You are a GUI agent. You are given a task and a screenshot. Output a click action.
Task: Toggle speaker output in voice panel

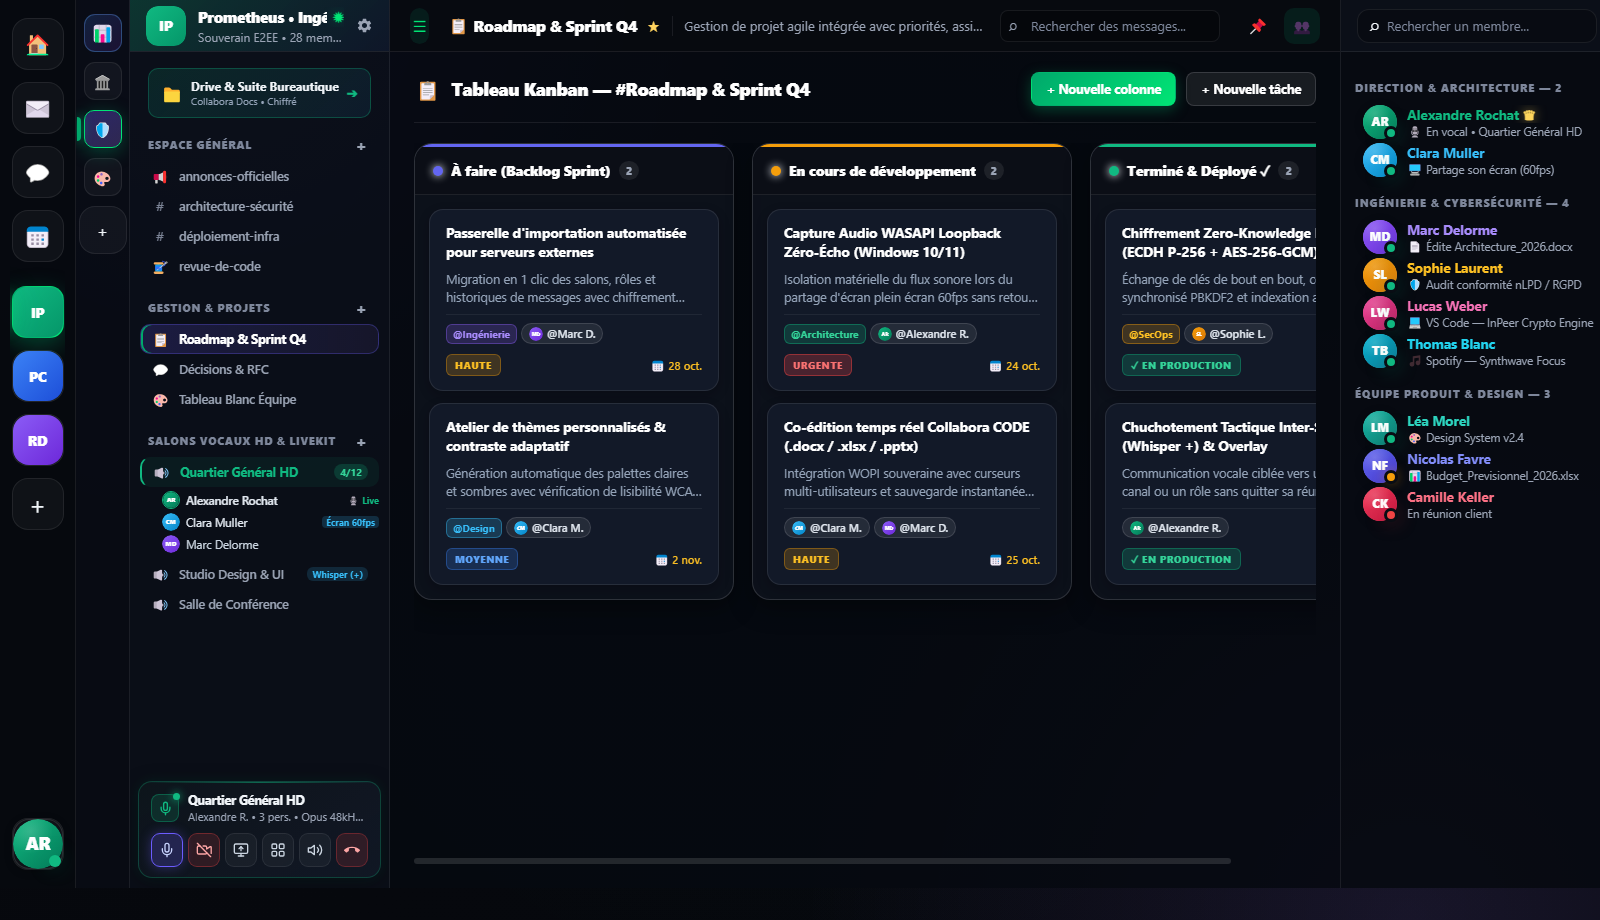point(315,850)
